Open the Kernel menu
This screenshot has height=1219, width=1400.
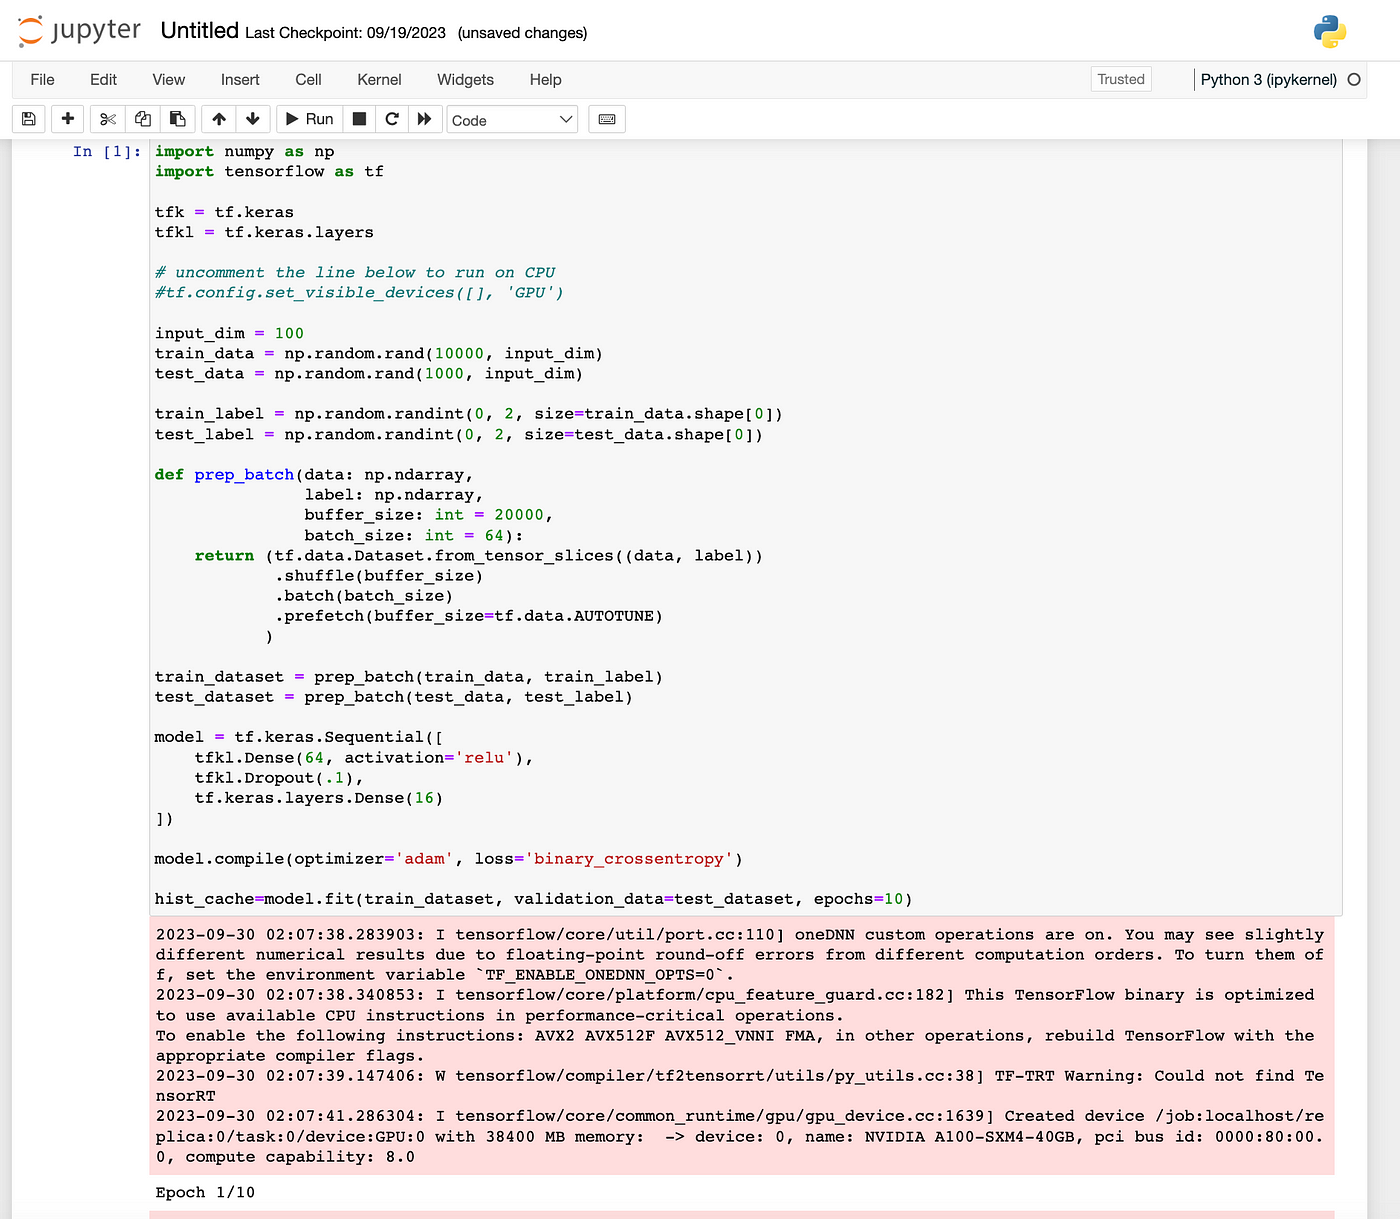(379, 80)
